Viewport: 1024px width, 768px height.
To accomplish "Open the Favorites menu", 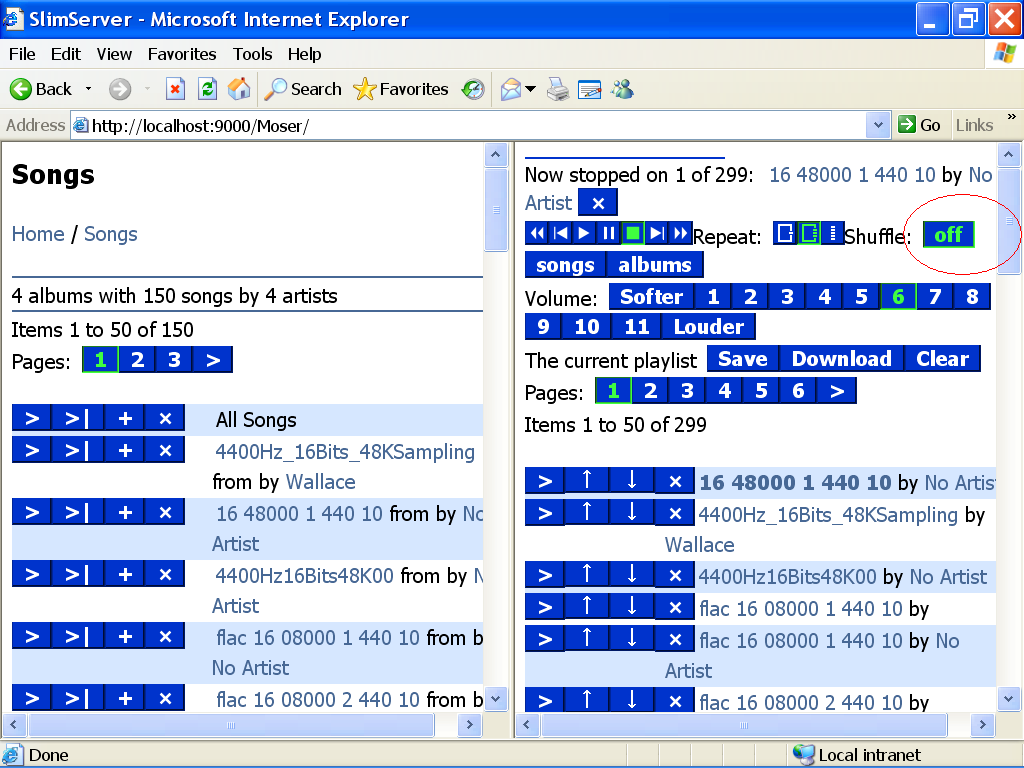I will 182,54.
